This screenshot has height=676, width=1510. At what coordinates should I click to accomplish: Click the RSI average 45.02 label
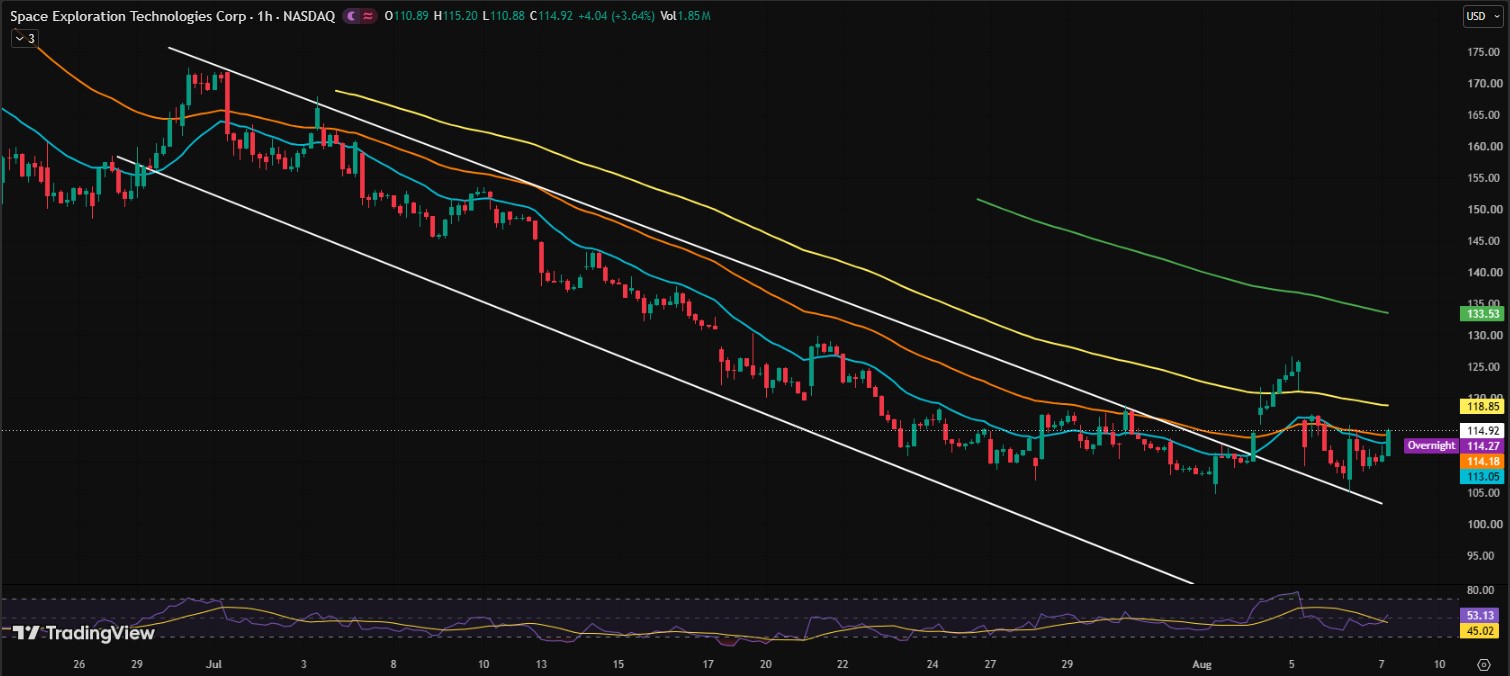1481,631
